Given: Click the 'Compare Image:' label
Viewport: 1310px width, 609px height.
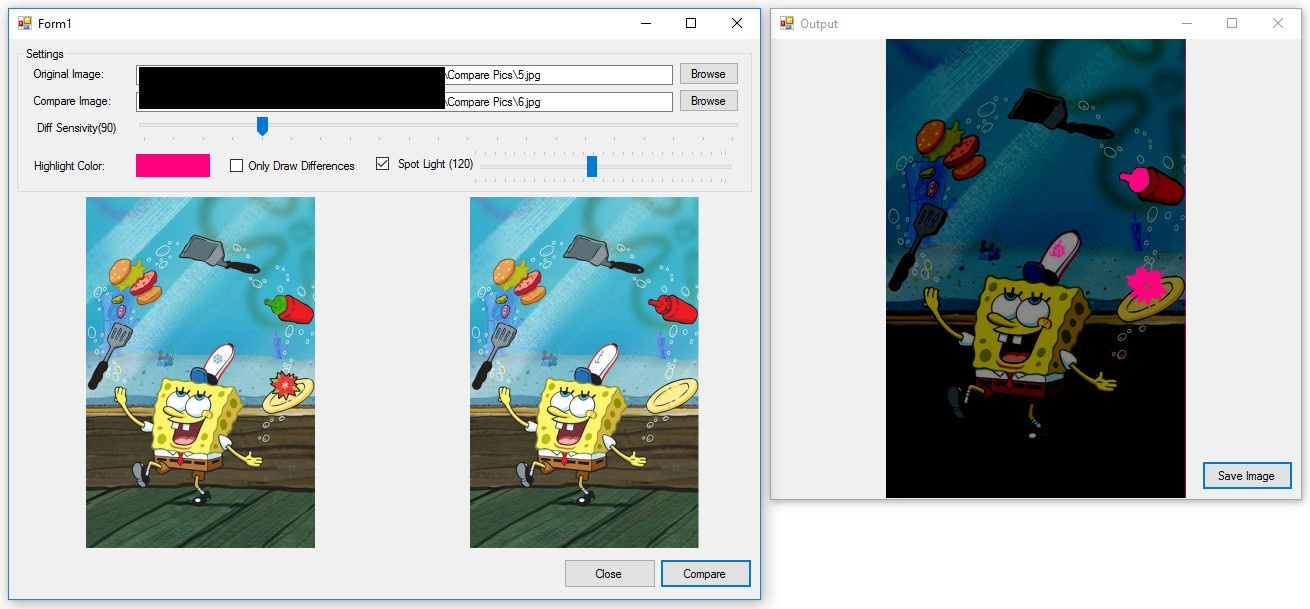Looking at the screenshot, I should pos(71,101).
